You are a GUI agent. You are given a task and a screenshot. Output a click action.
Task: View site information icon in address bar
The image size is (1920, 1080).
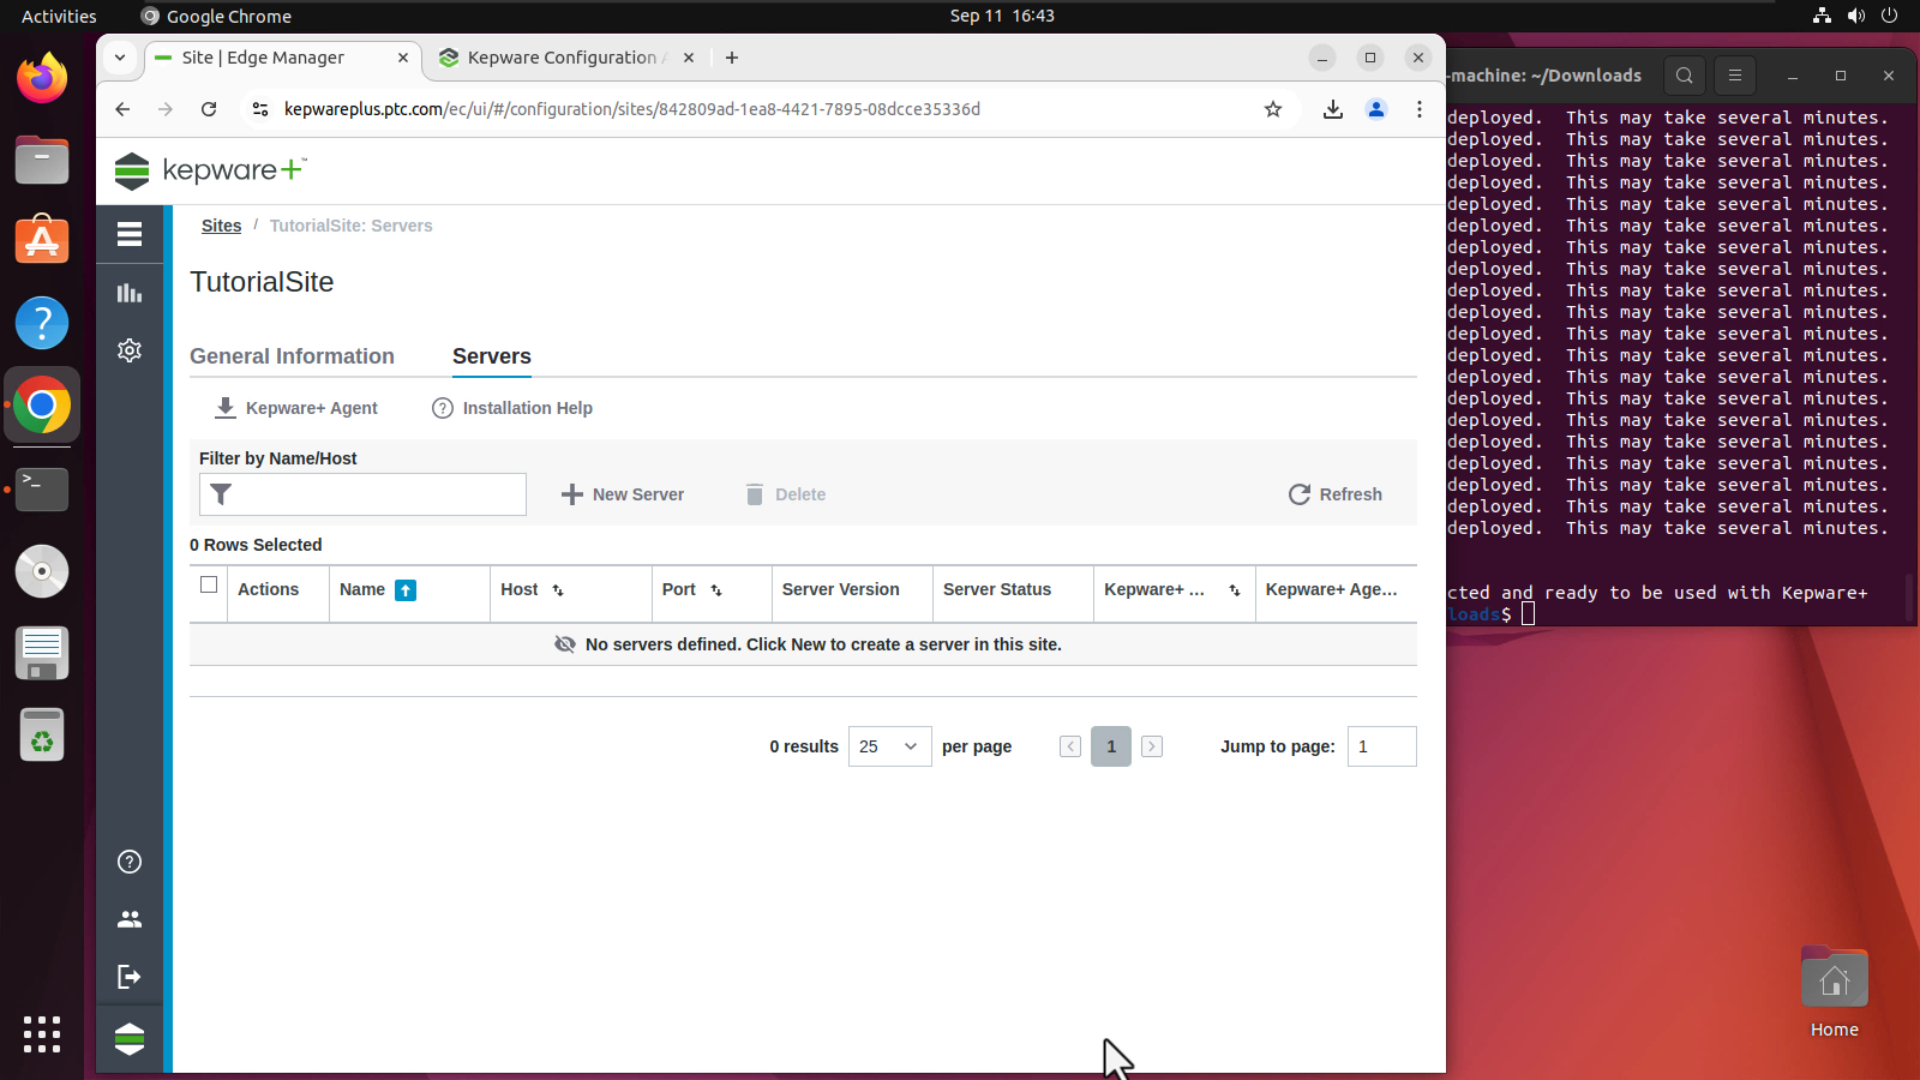click(260, 109)
